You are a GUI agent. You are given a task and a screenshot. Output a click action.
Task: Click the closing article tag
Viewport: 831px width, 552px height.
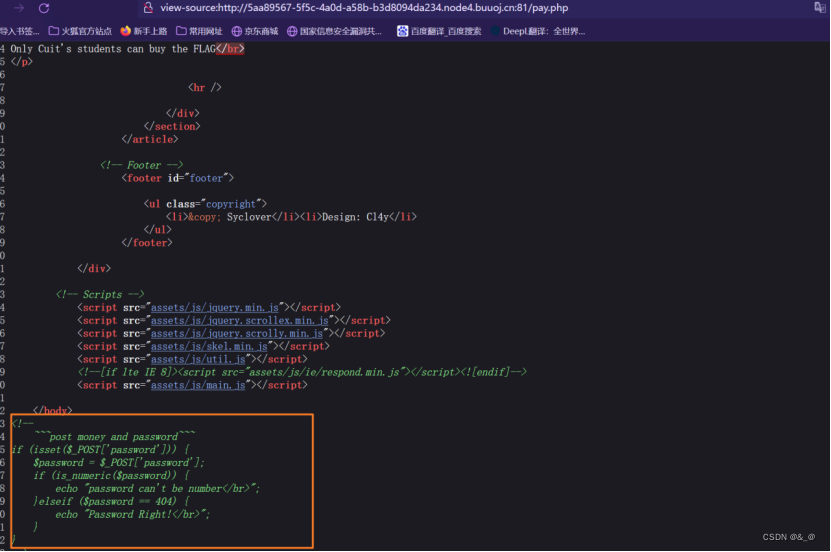(150, 139)
